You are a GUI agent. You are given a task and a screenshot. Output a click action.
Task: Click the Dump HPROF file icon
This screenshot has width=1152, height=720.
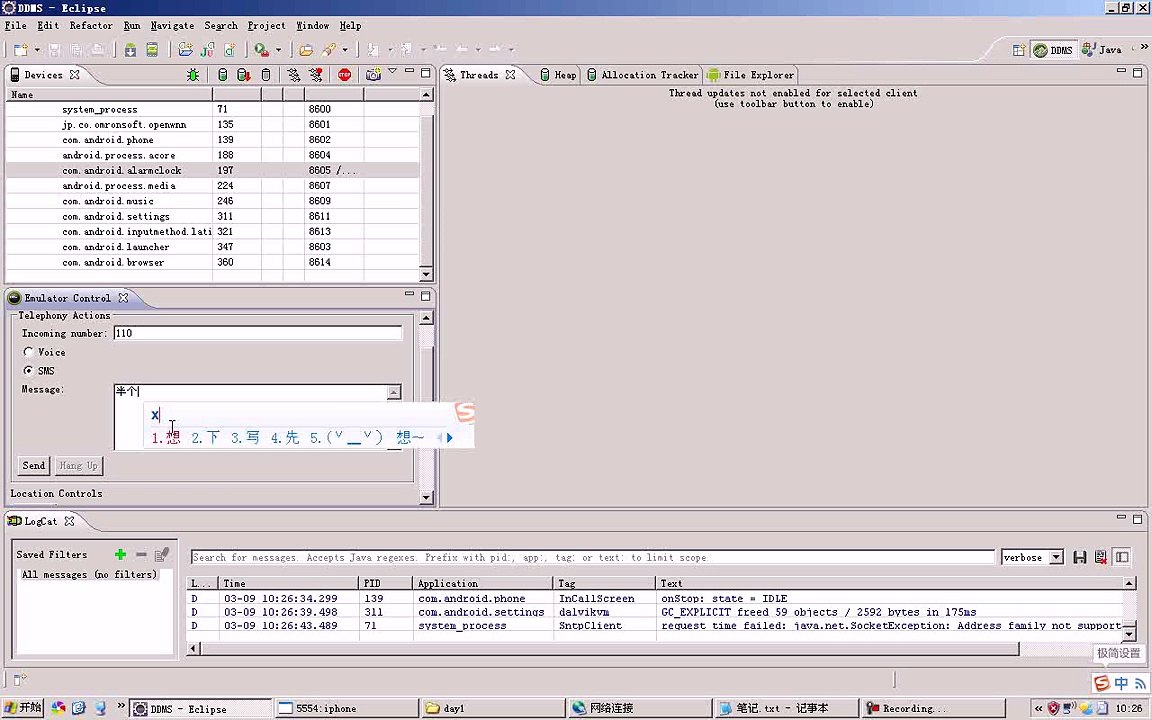coord(244,75)
